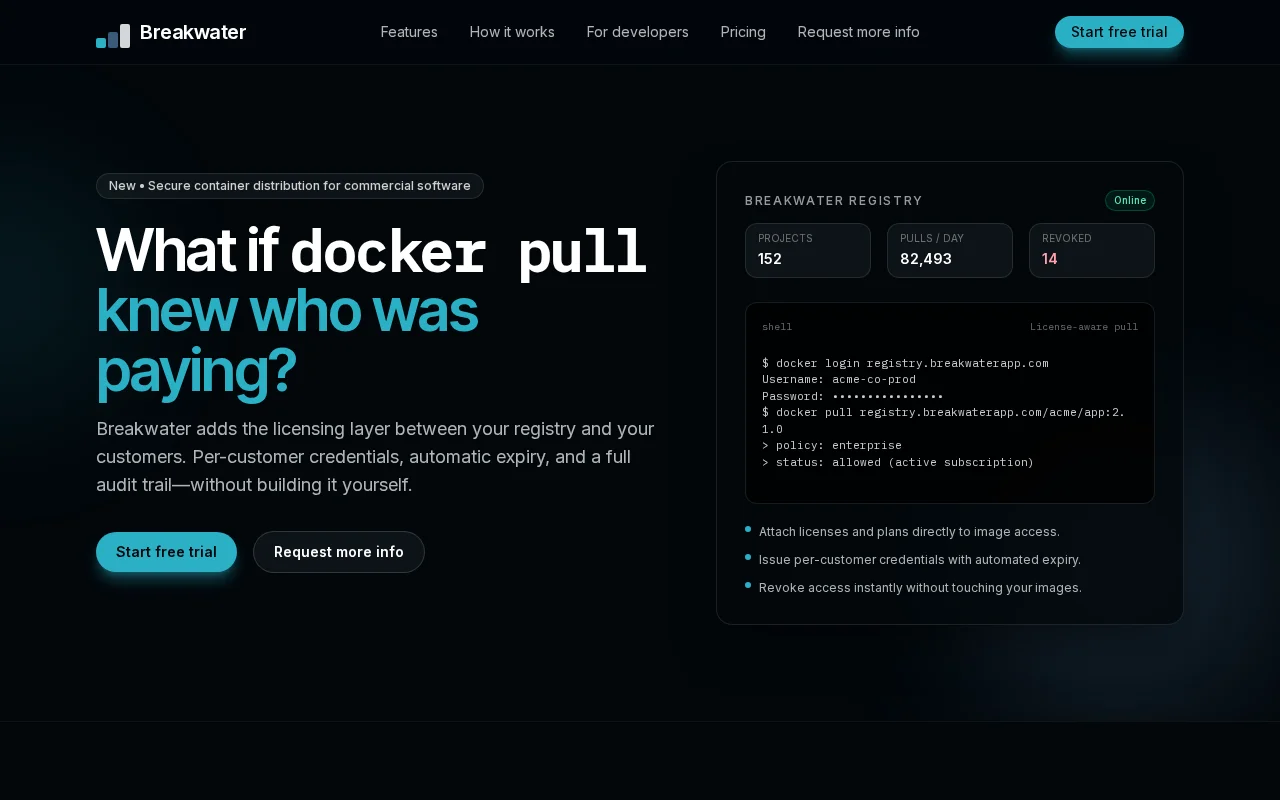
Task: Click the 'License-aware pull' label
Action: (x=1084, y=327)
